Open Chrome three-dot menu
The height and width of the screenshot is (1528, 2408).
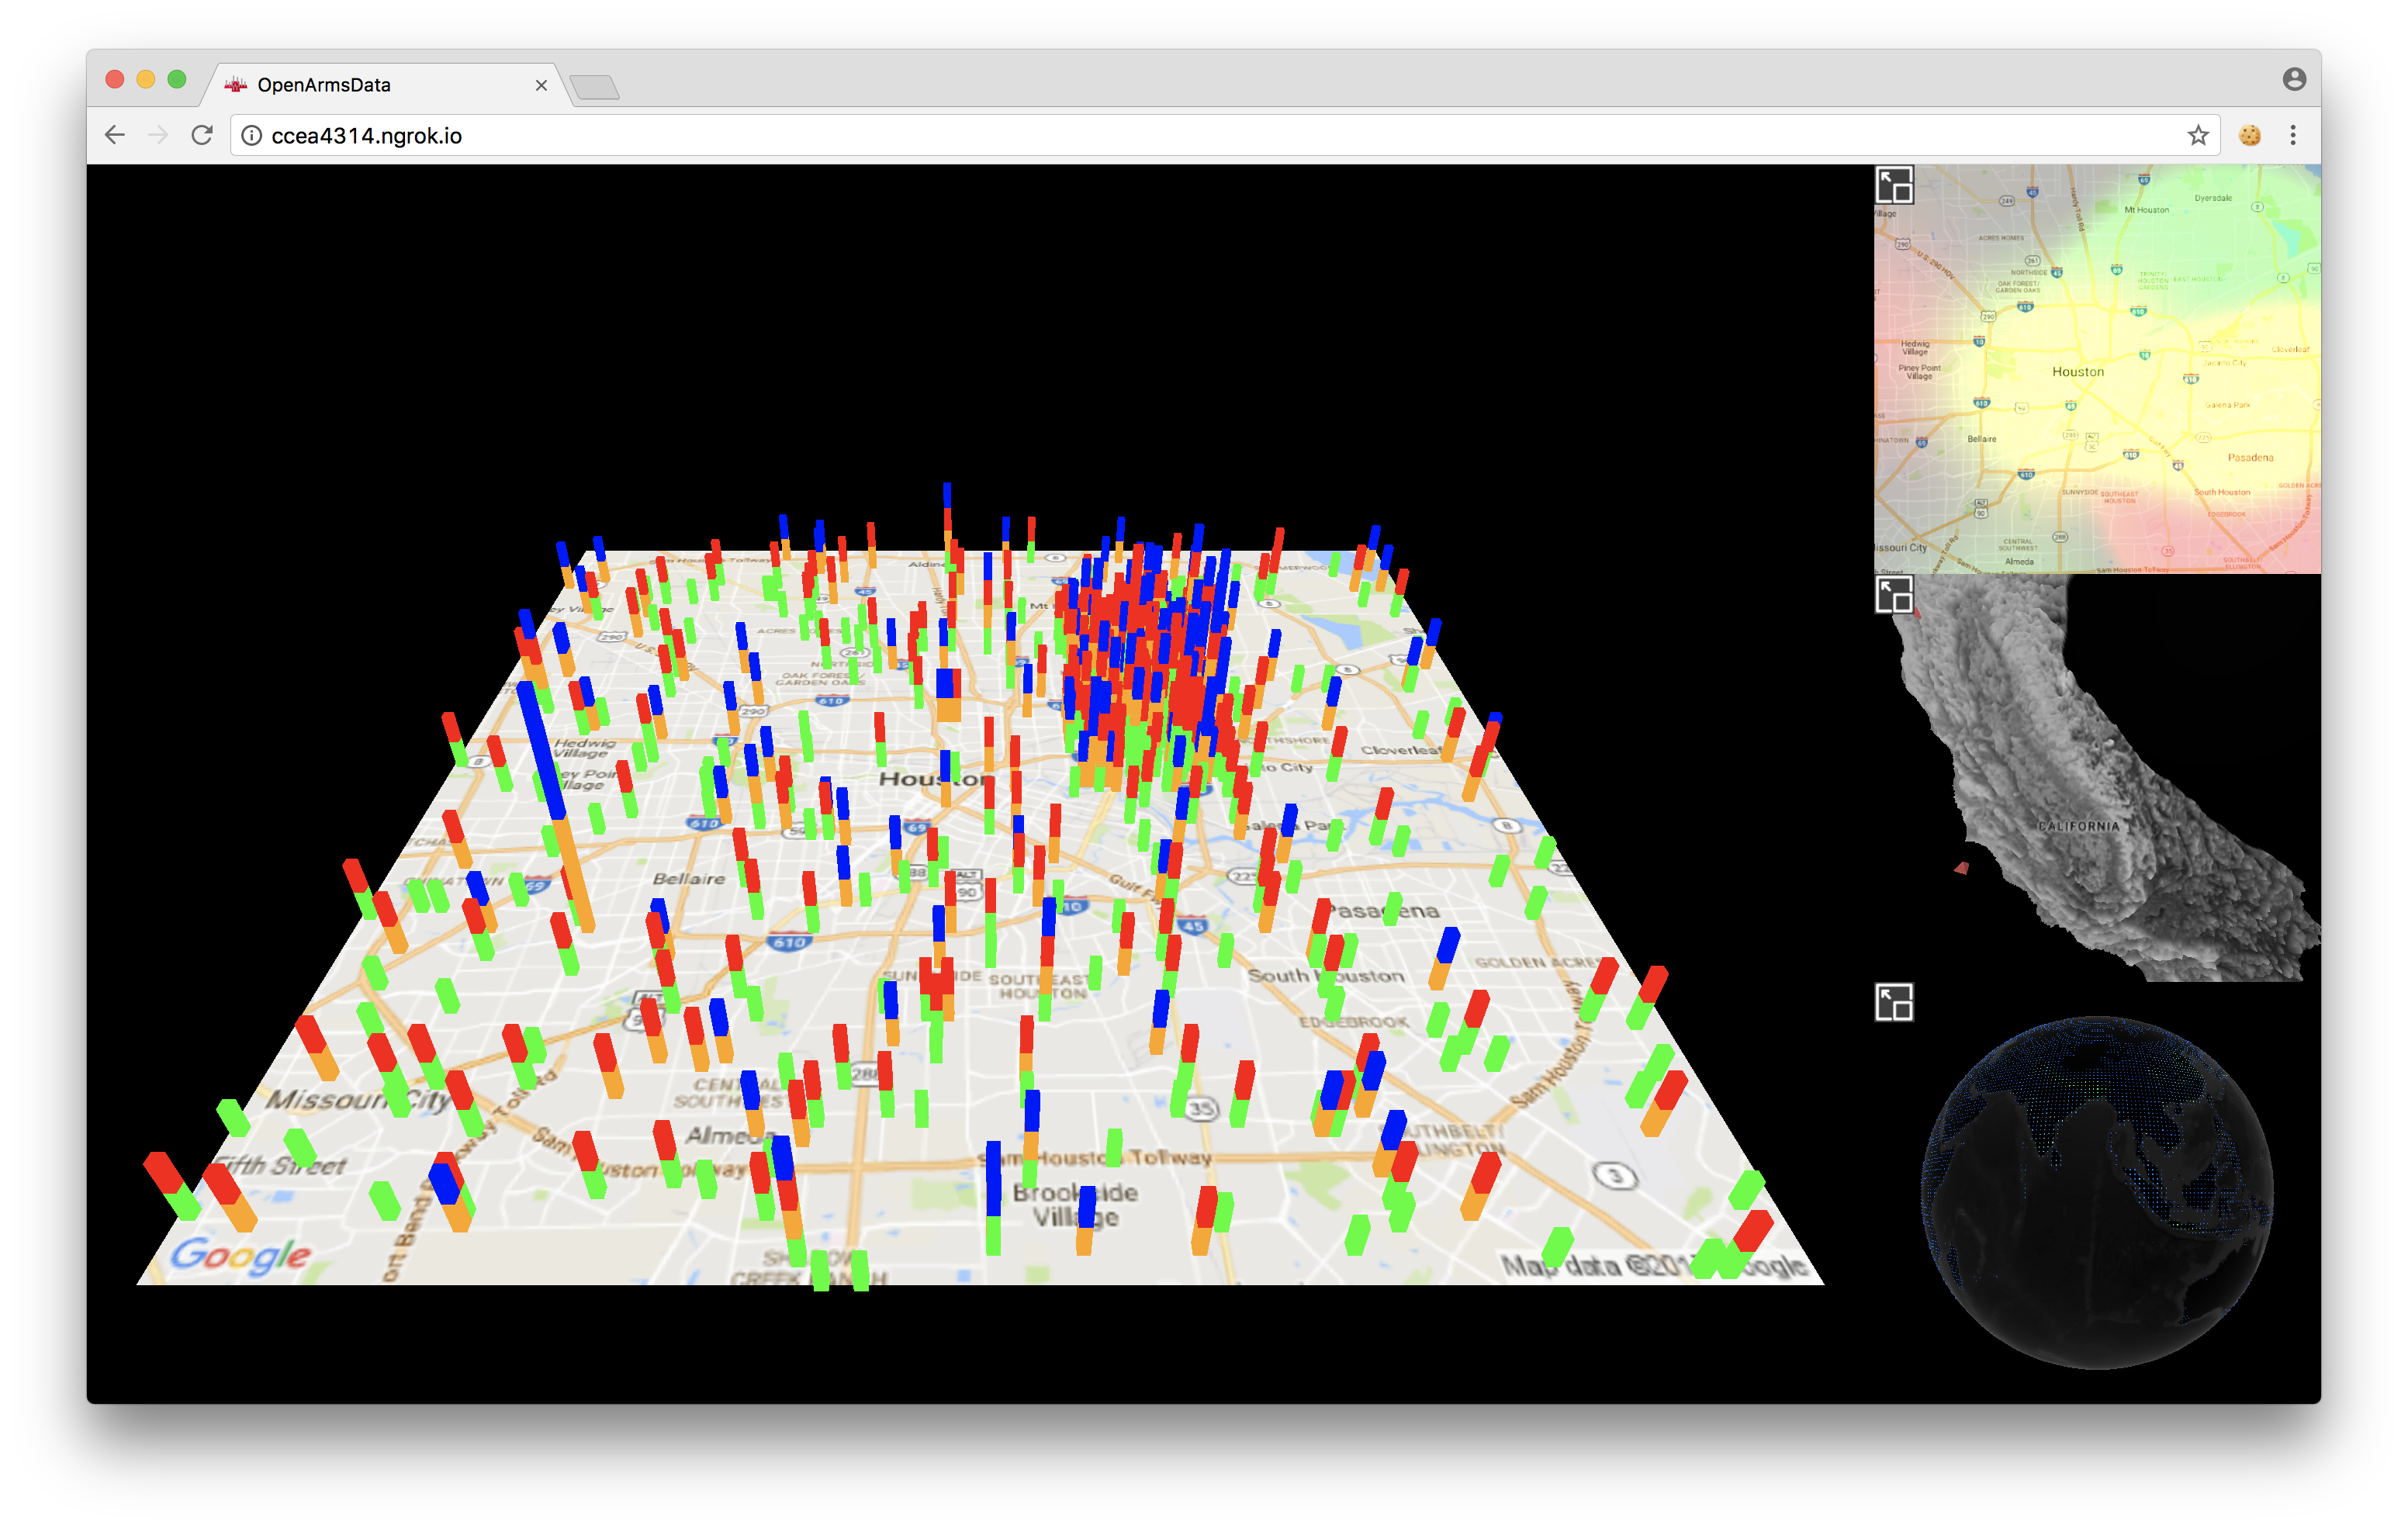[x=2293, y=135]
